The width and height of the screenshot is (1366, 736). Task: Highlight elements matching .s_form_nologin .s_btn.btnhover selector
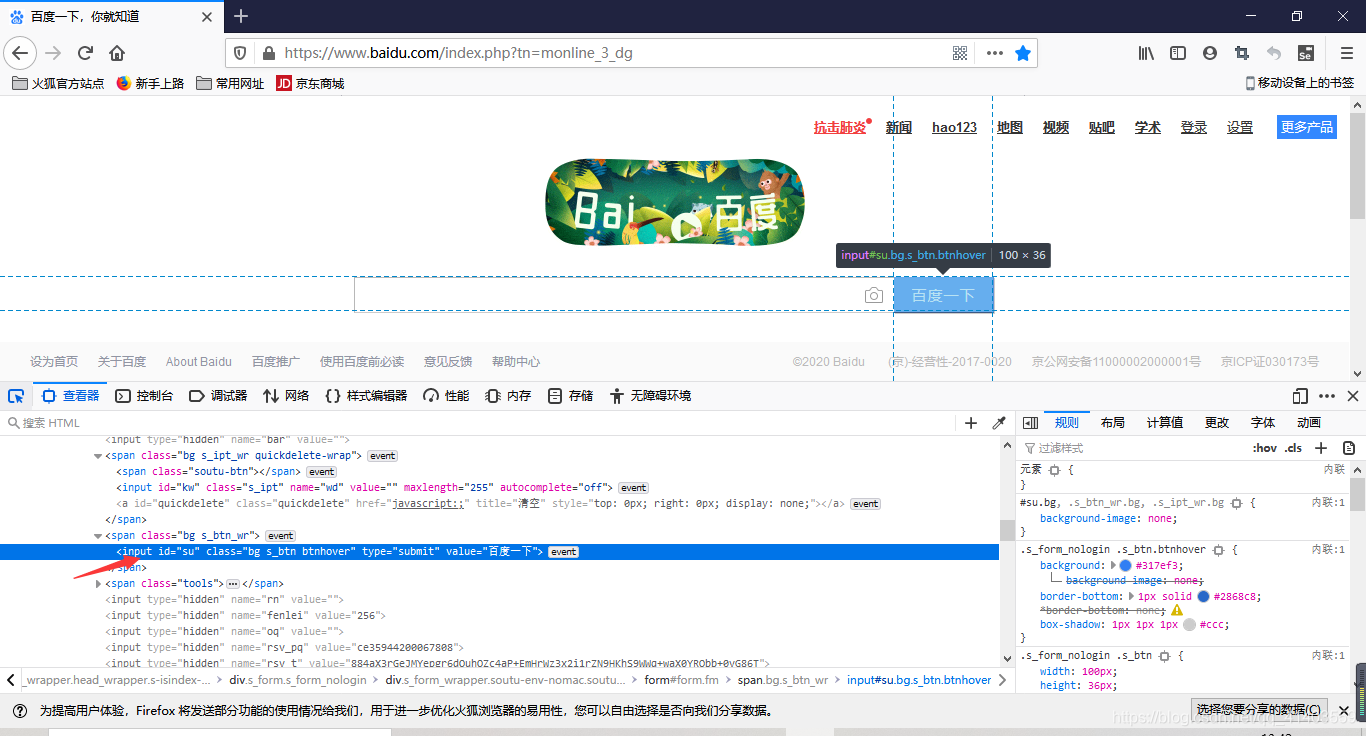click(1218, 550)
